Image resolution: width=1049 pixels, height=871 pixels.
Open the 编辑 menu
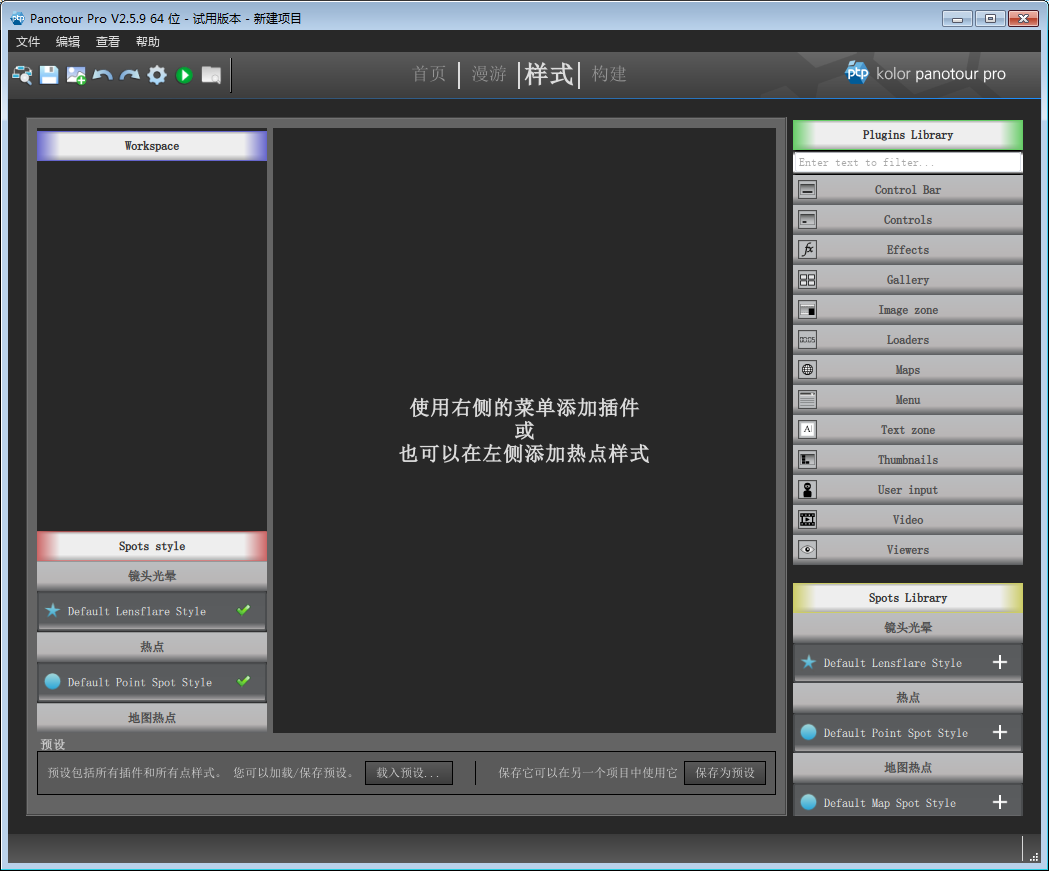pos(68,41)
